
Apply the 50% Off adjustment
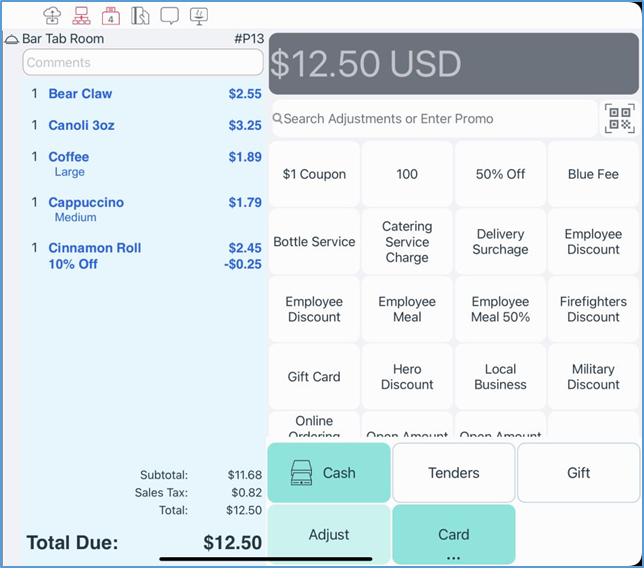(x=500, y=174)
